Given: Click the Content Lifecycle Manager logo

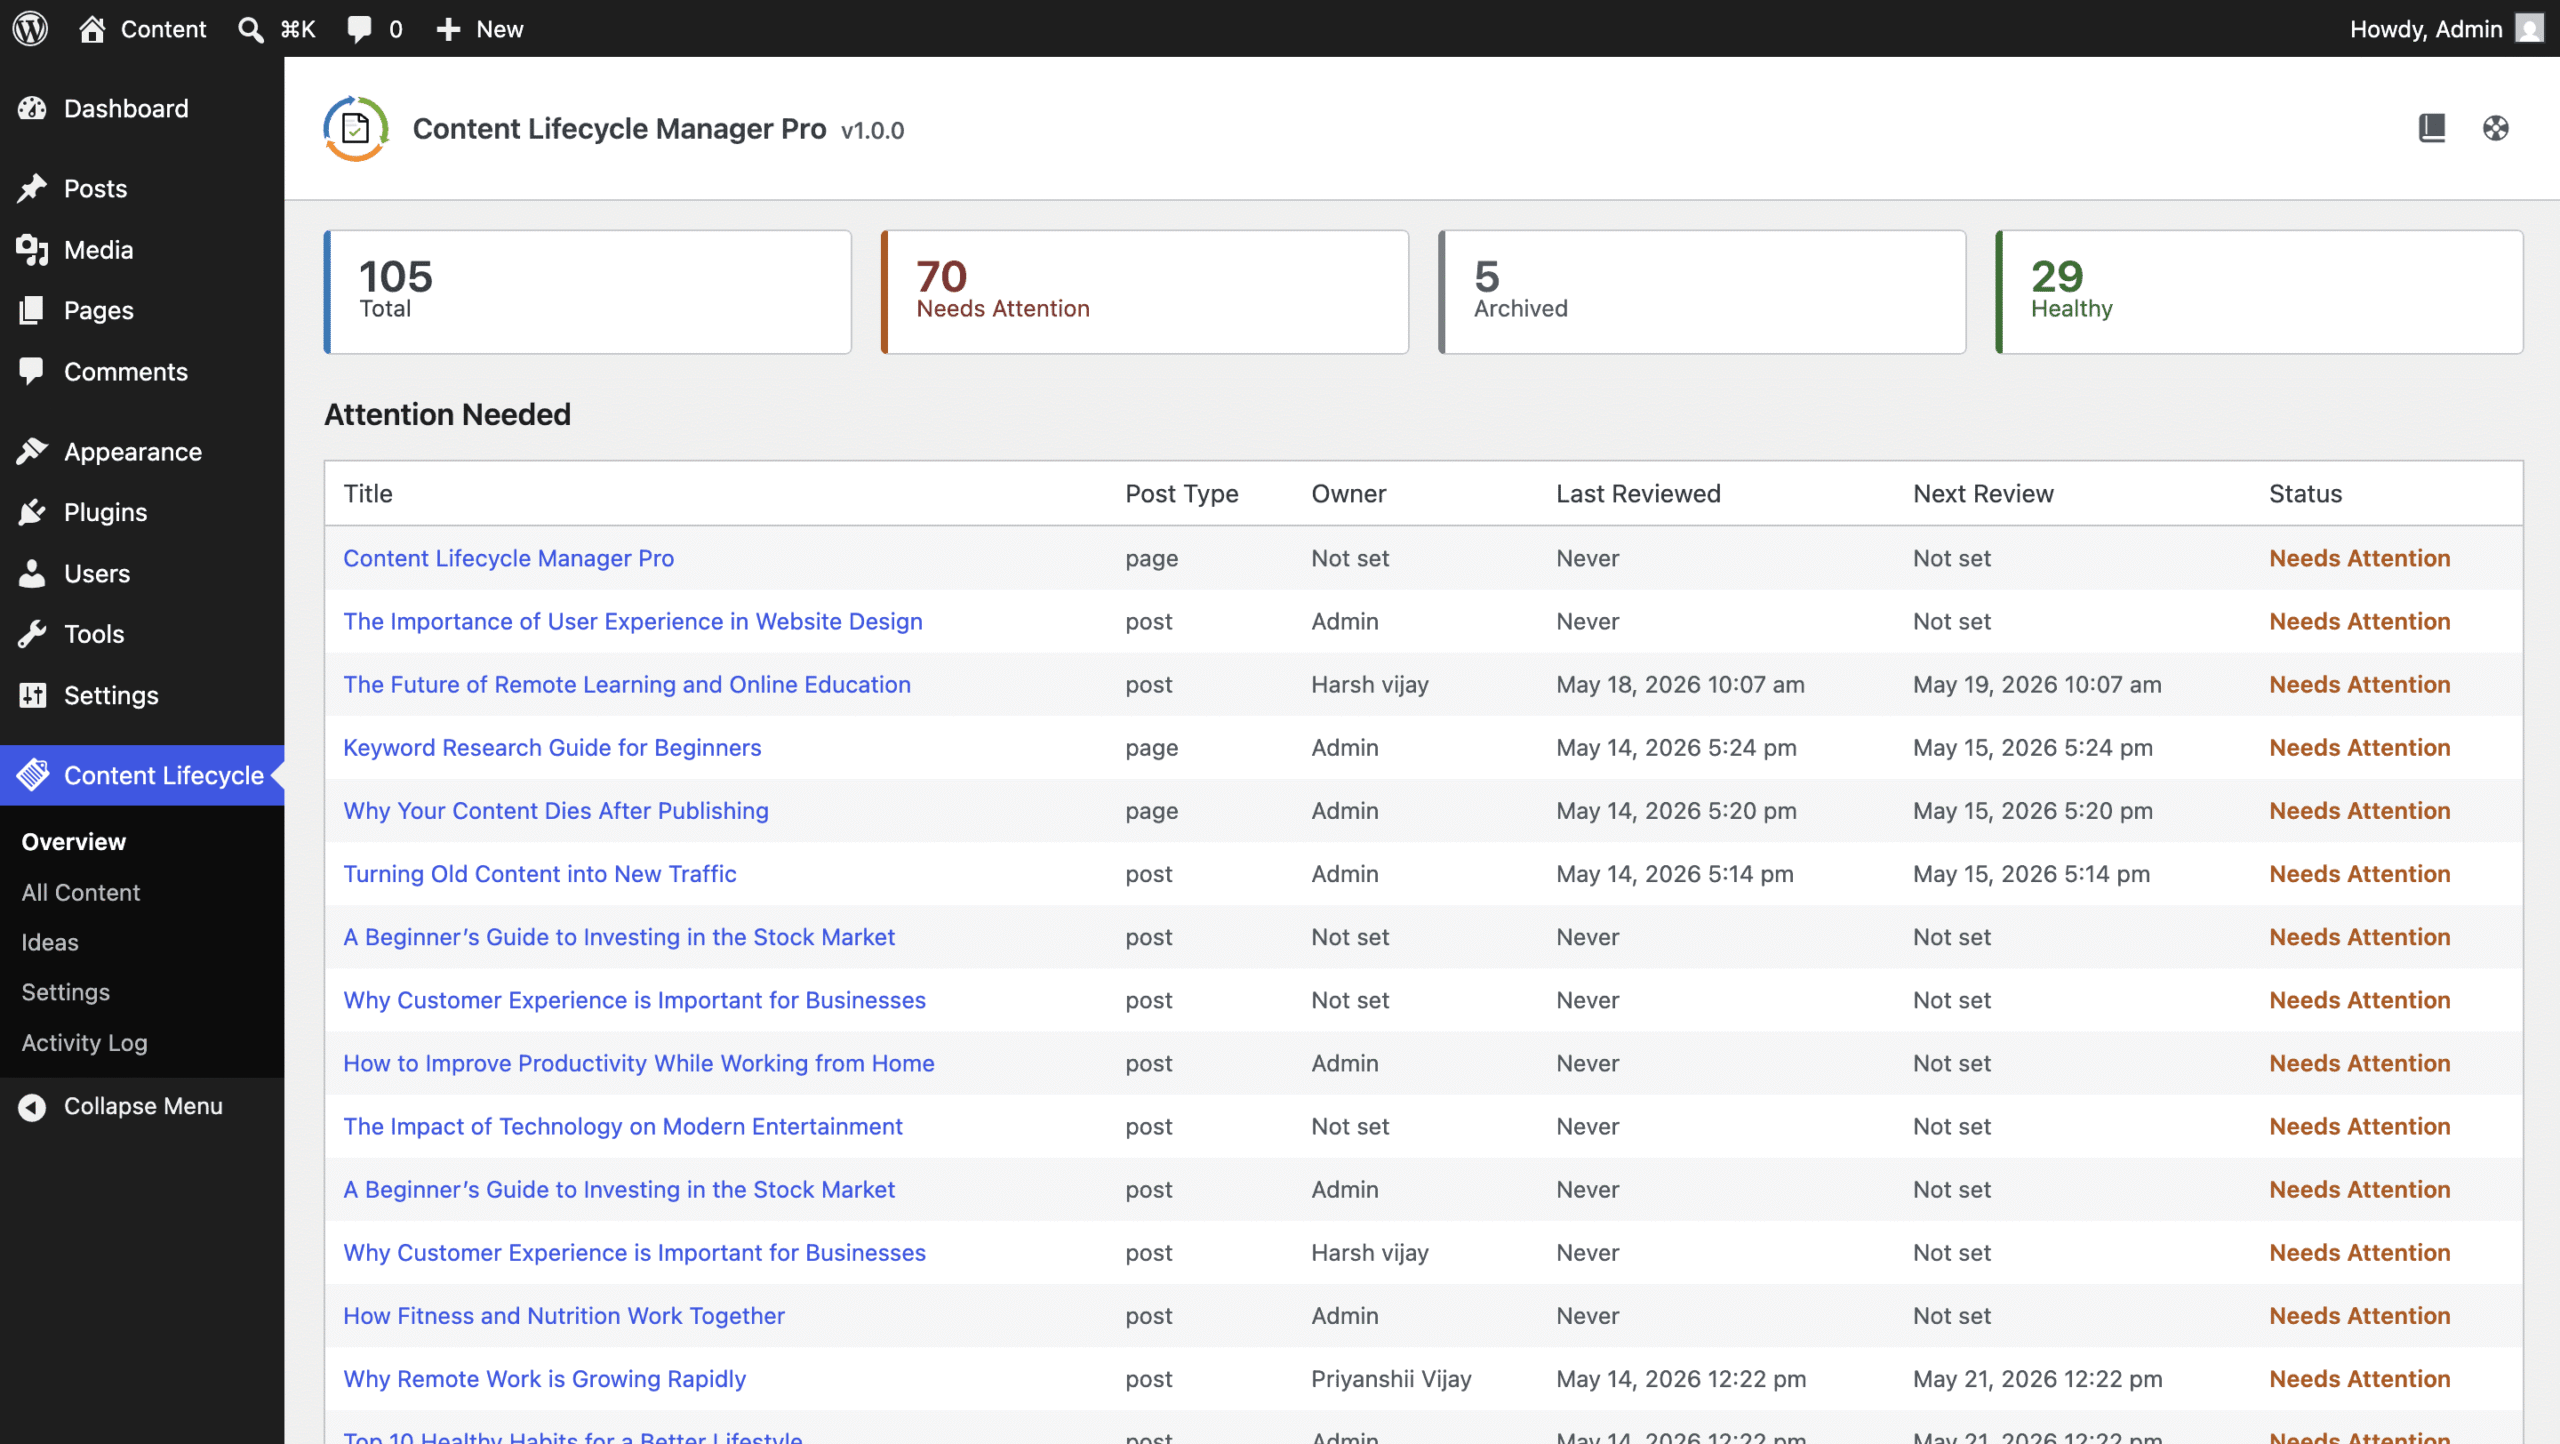Looking at the screenshot, I should [355, 128].
